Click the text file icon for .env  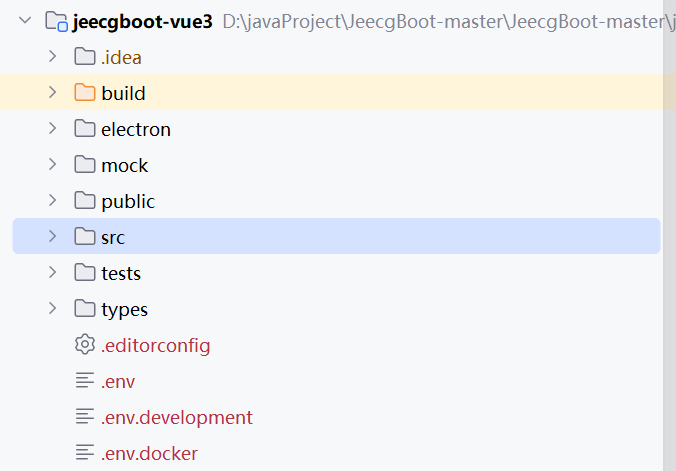coord(84,381)
